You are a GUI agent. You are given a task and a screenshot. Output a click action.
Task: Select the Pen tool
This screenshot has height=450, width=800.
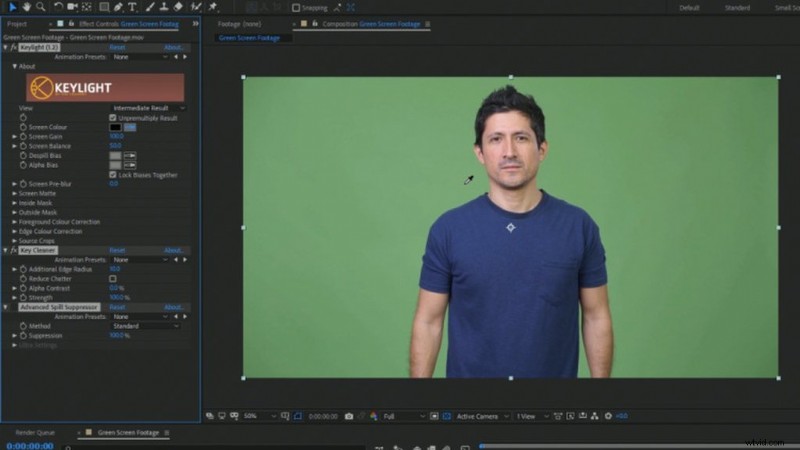(118, 7)
